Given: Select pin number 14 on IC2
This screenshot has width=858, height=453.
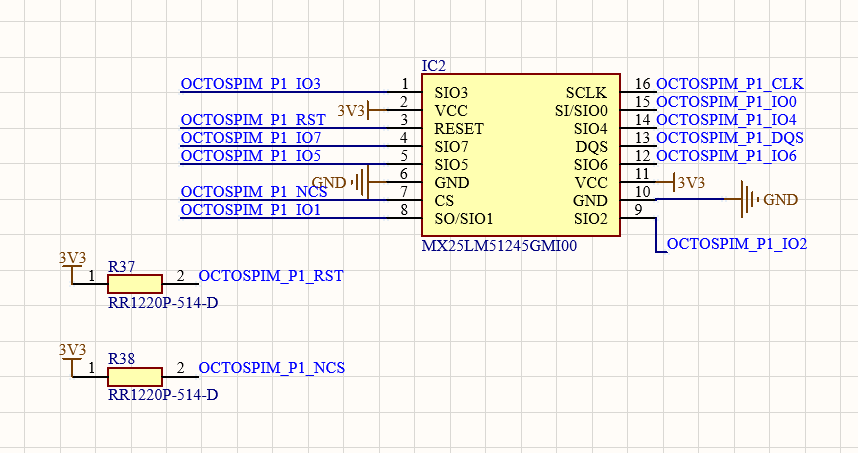Looking at the screenshot, I should tap(642, 120).
